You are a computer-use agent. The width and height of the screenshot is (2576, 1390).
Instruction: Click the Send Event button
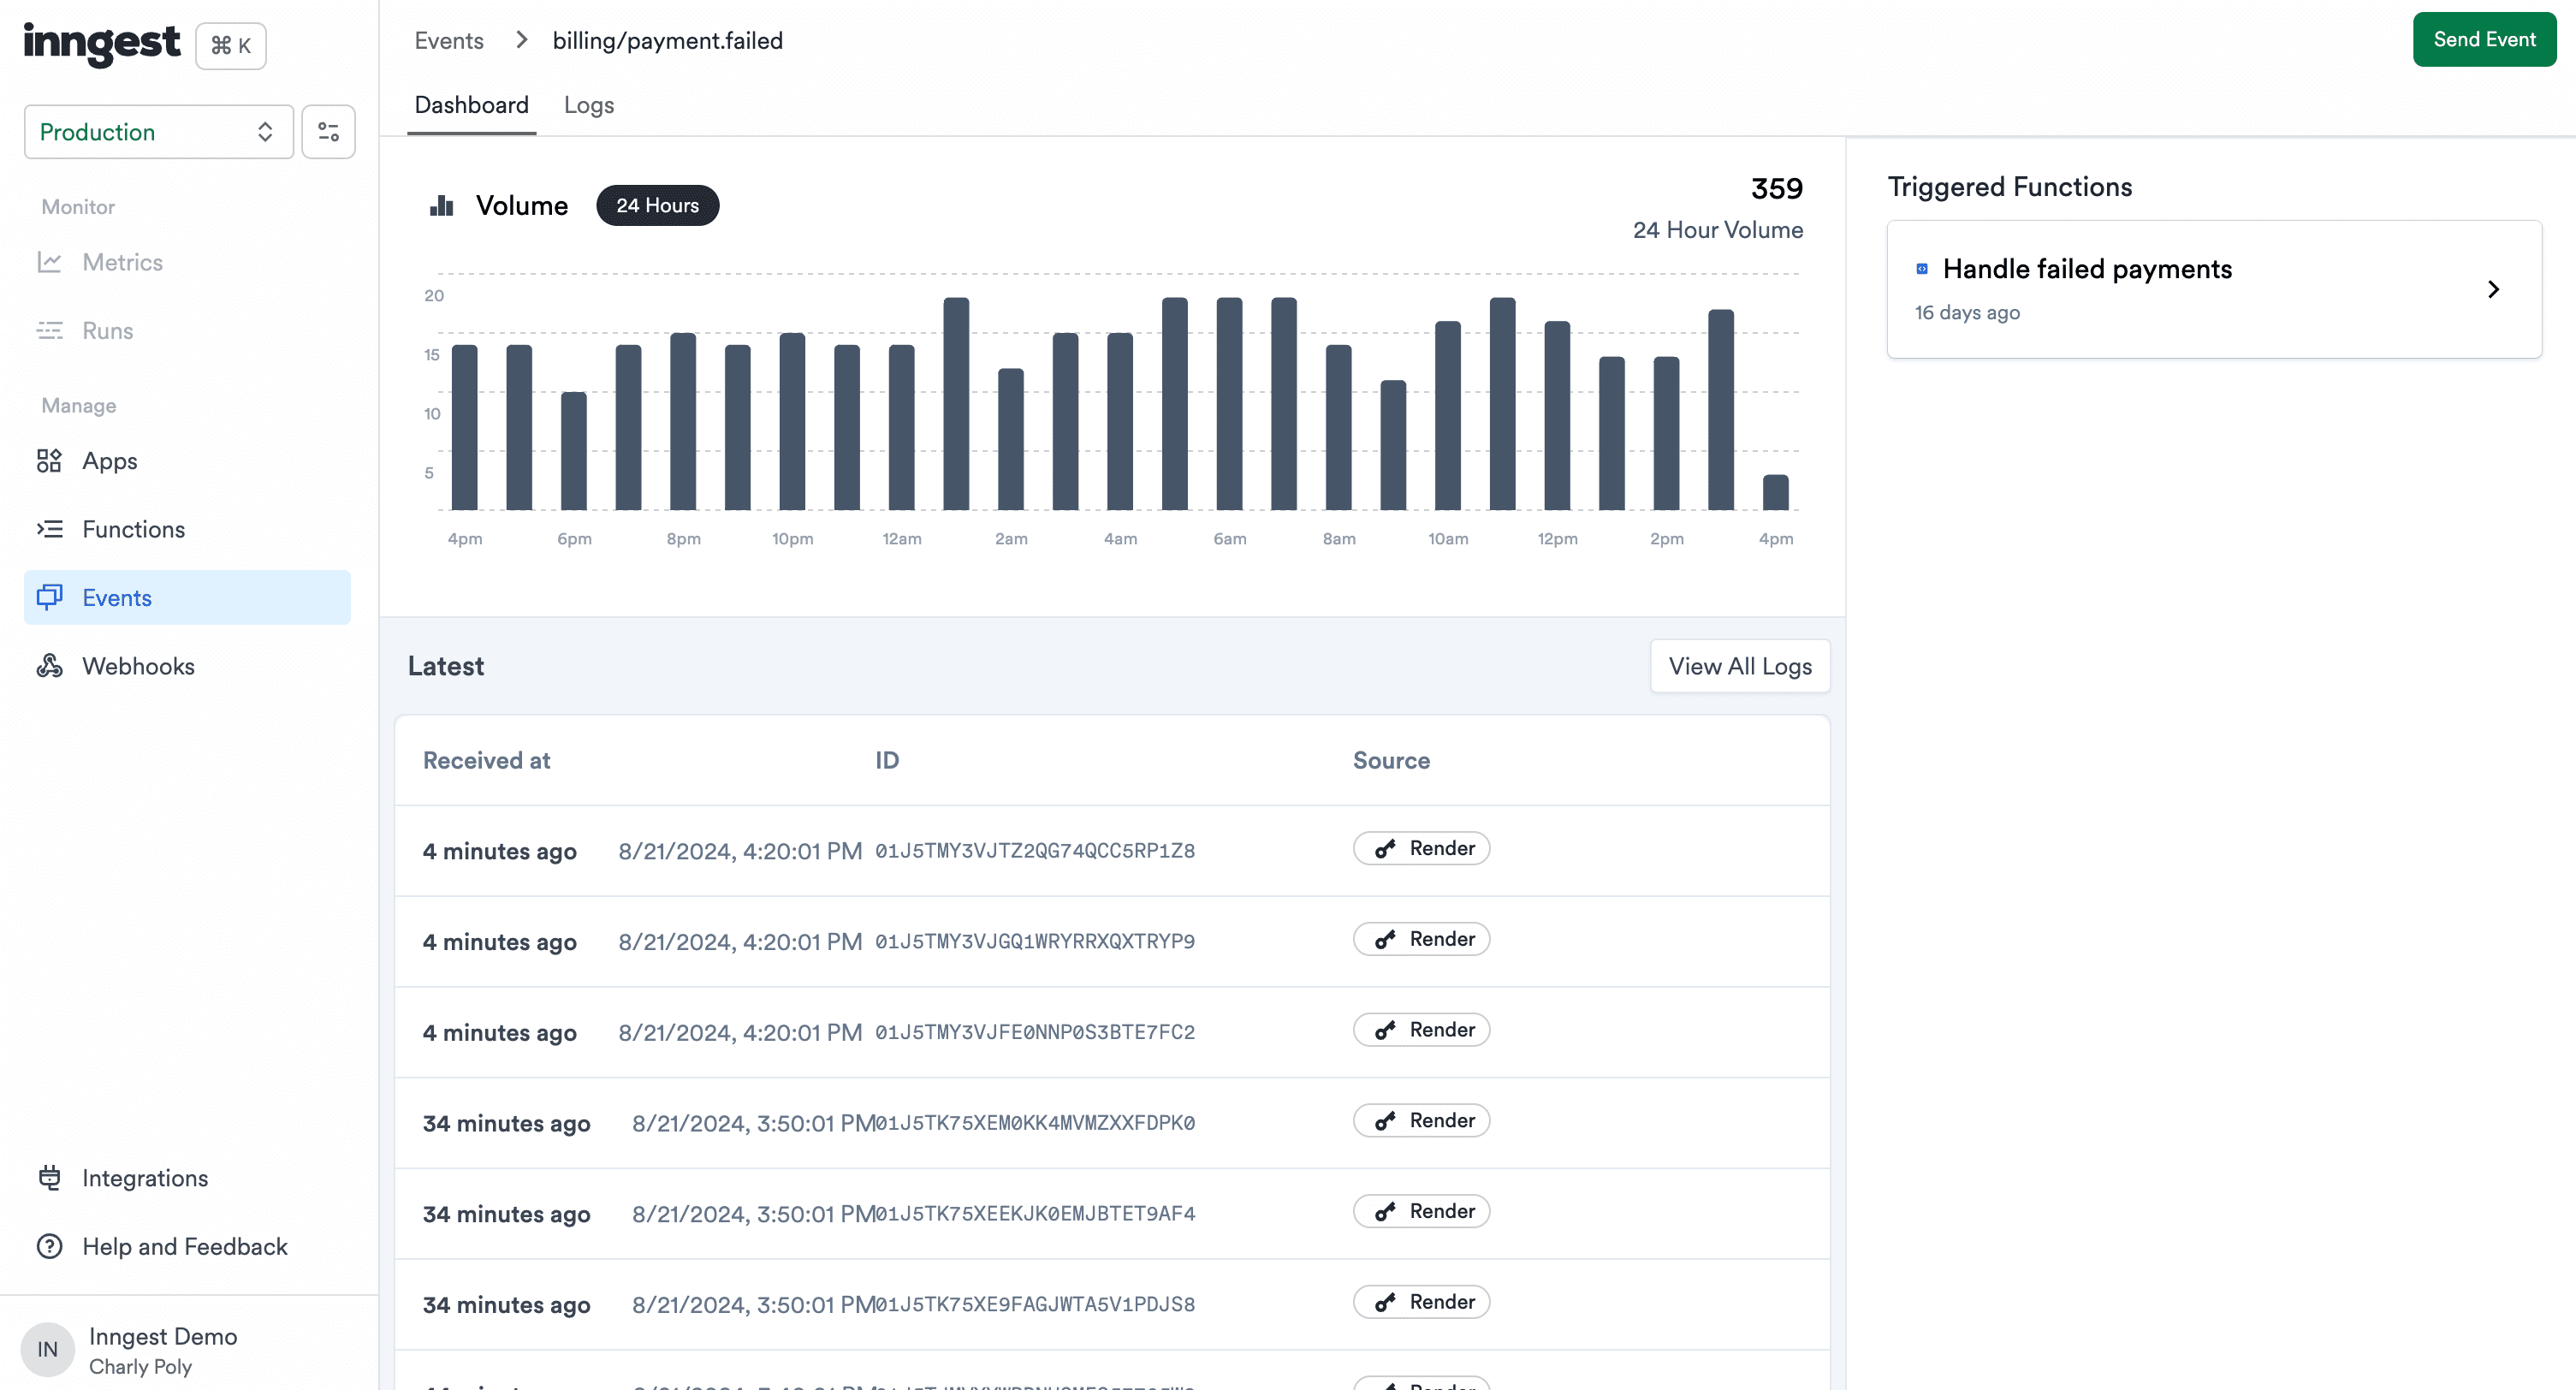(2483, 39)
